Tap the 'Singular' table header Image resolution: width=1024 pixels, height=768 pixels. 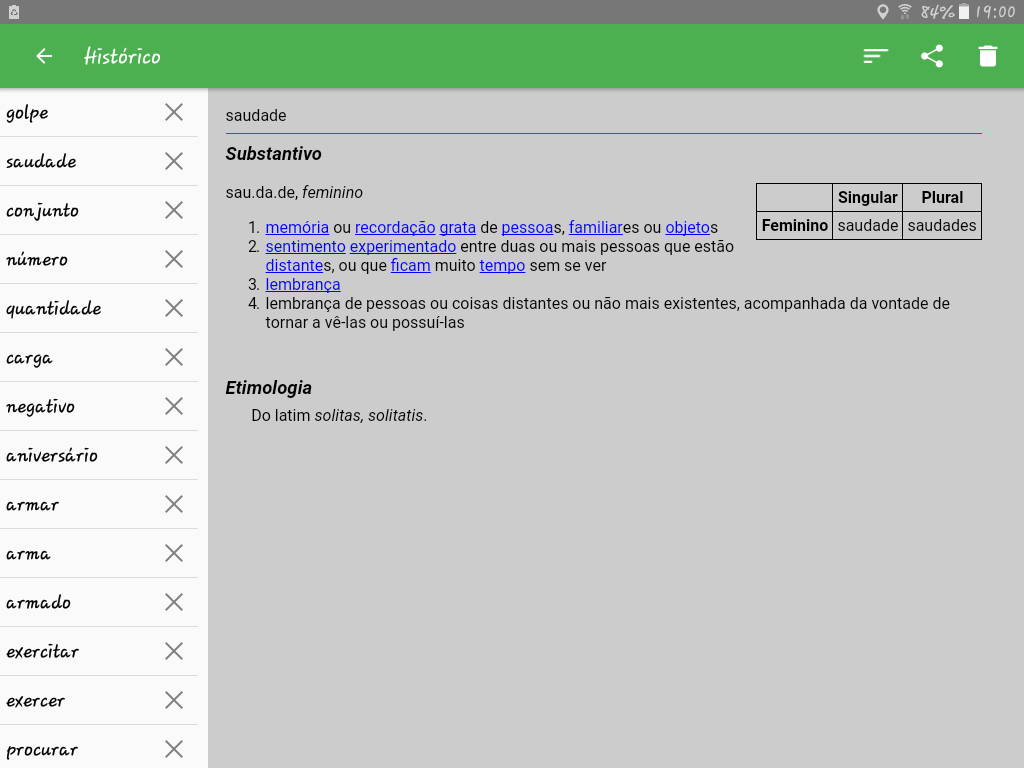[x=867, y=197]
